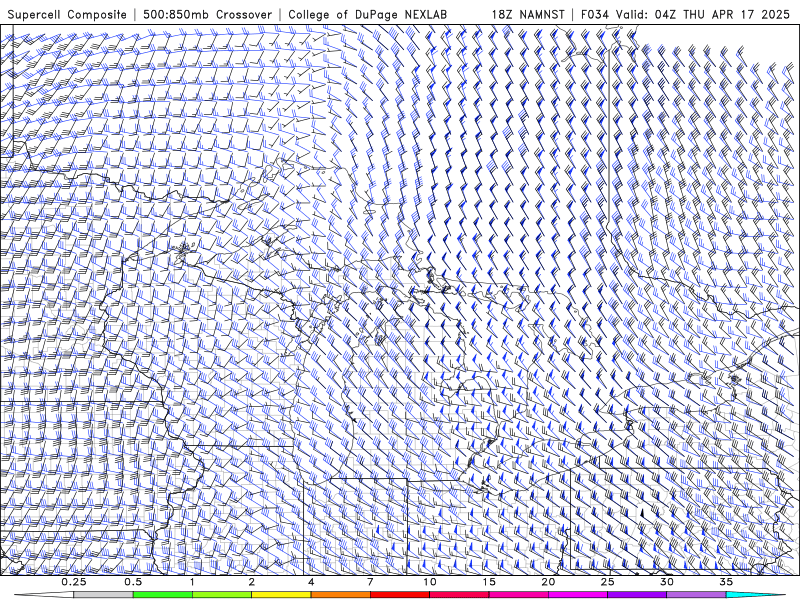
Task: Click the 'Supercell Composite' title text
Action: pyautogui.click(x=67, y=14)
